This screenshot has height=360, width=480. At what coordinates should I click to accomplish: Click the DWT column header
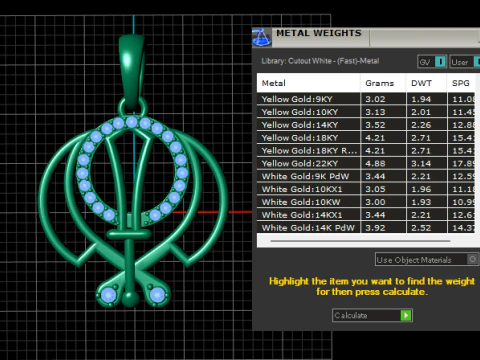[x=426, y=83]
